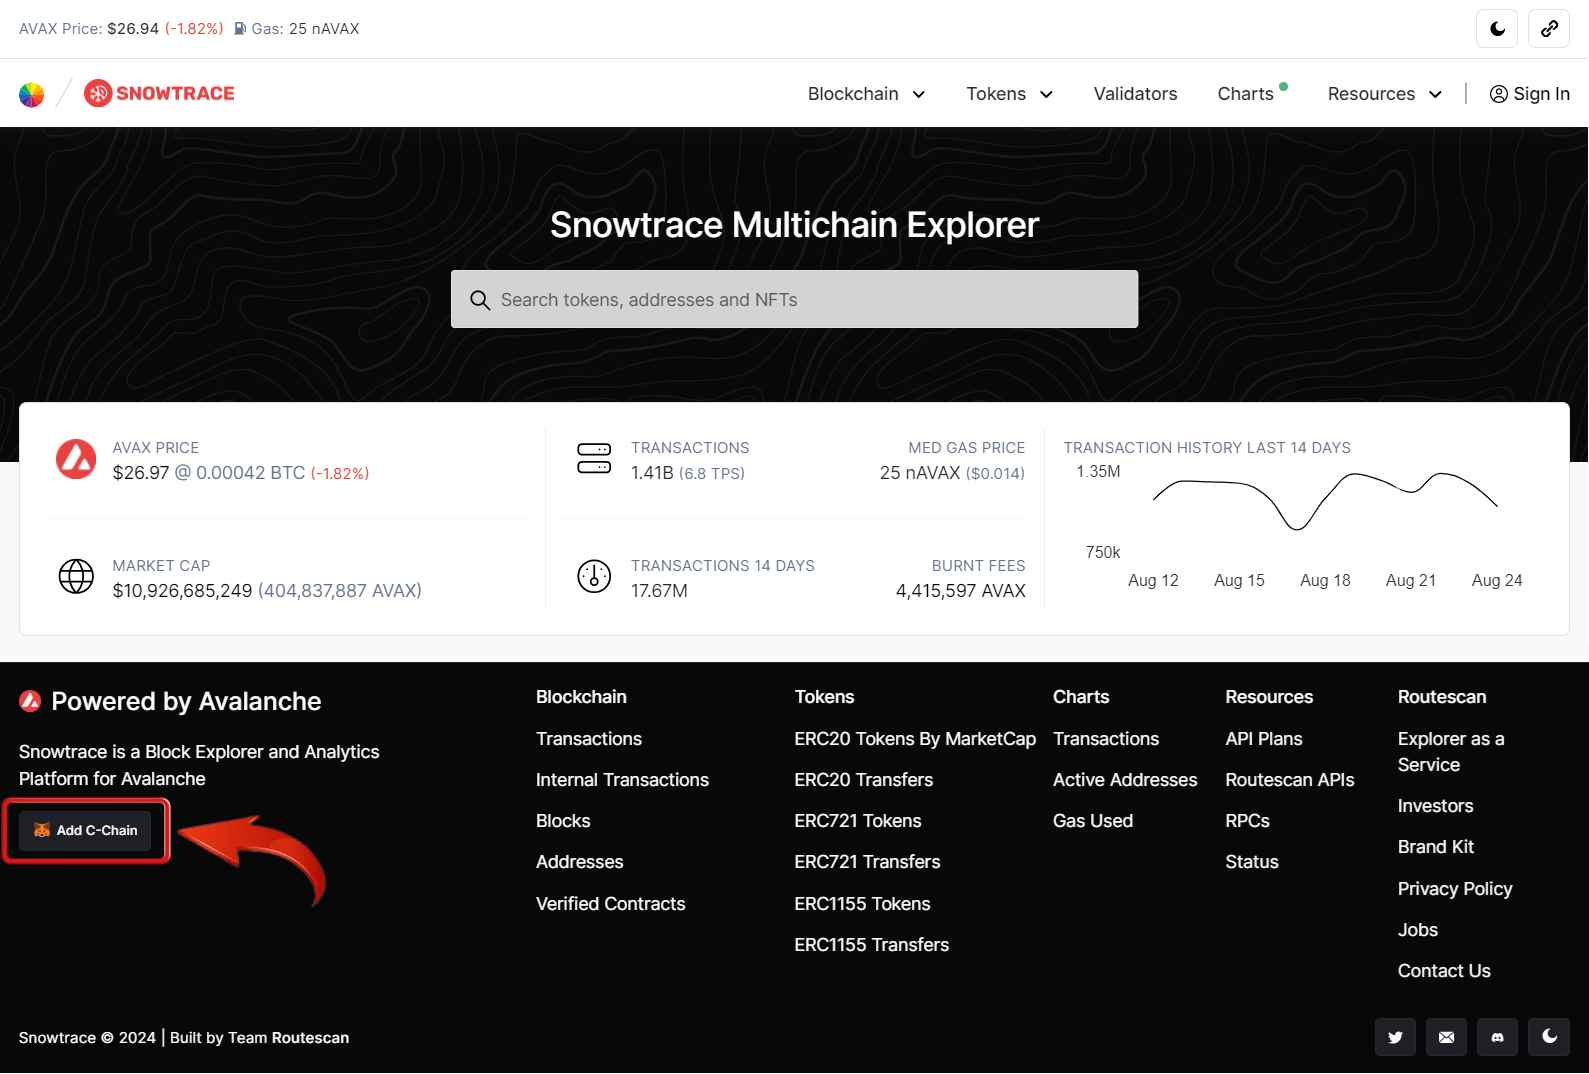Open Jobs link
This screenshot has width=1589, height=1074.
1418,930
